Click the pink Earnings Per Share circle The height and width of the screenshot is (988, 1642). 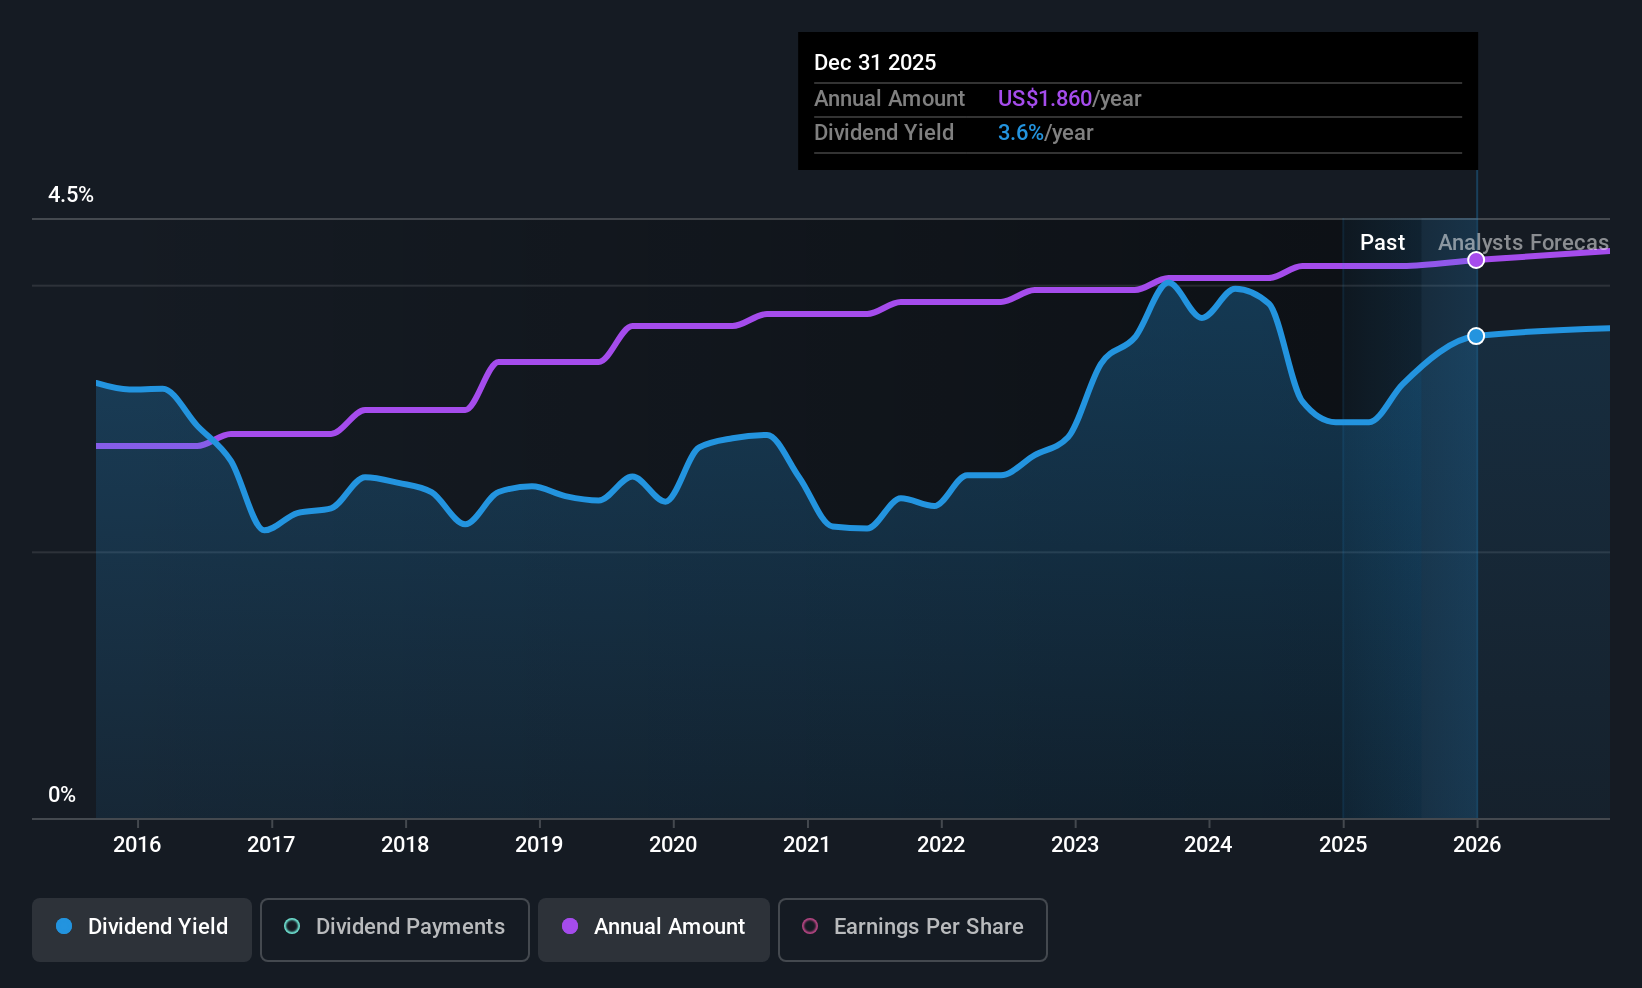[x=810, y=927]
